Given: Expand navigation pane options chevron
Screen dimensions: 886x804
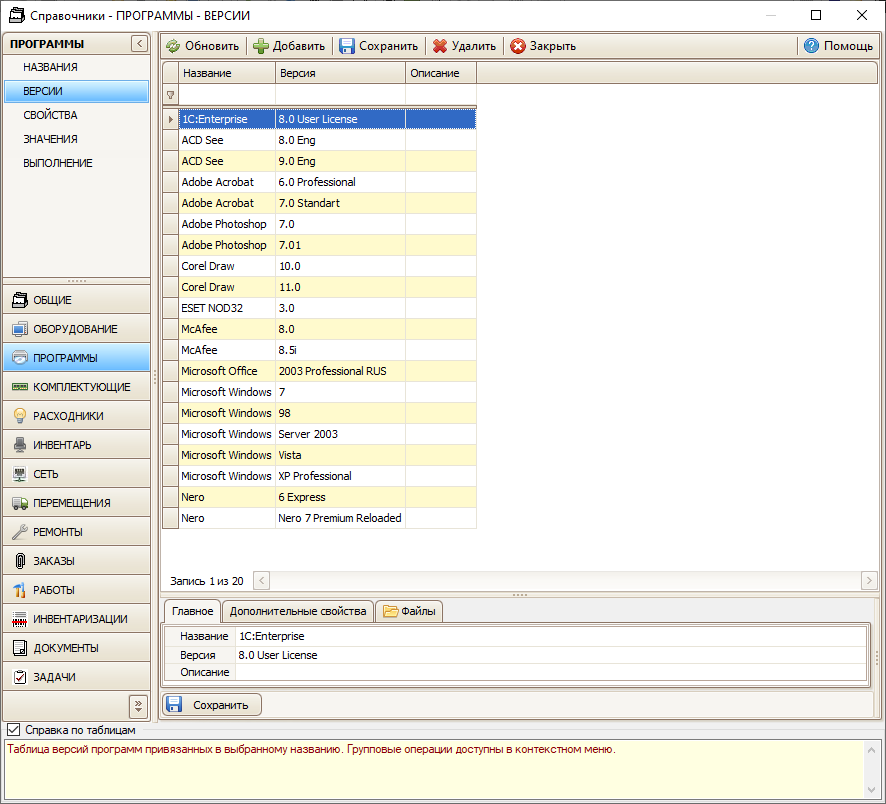Looking at the screenshot, I should coord(138,706).
